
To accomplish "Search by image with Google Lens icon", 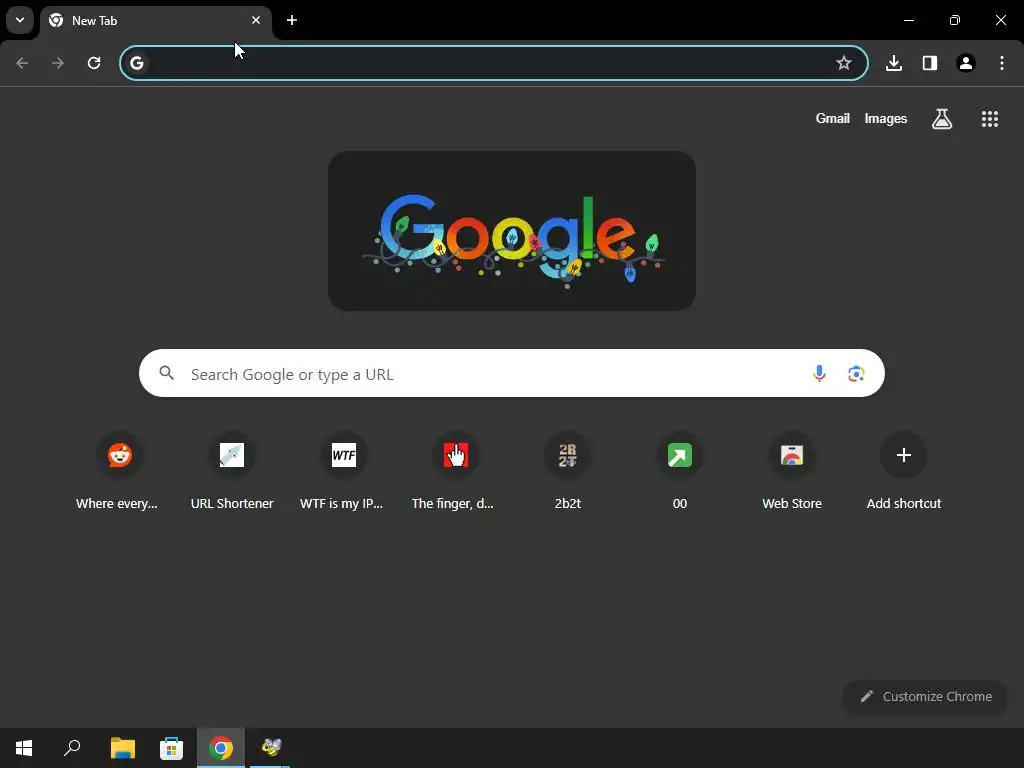I will click(x=856, y=374).
